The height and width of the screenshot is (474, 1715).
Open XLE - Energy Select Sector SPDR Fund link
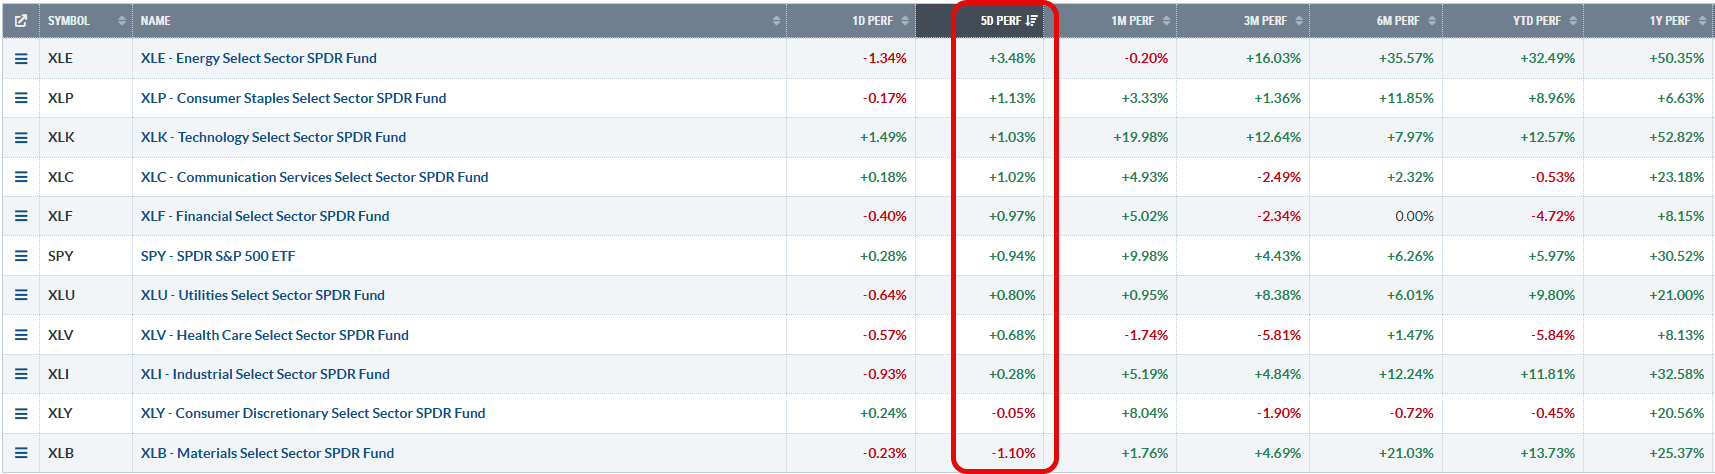(259, 58)
